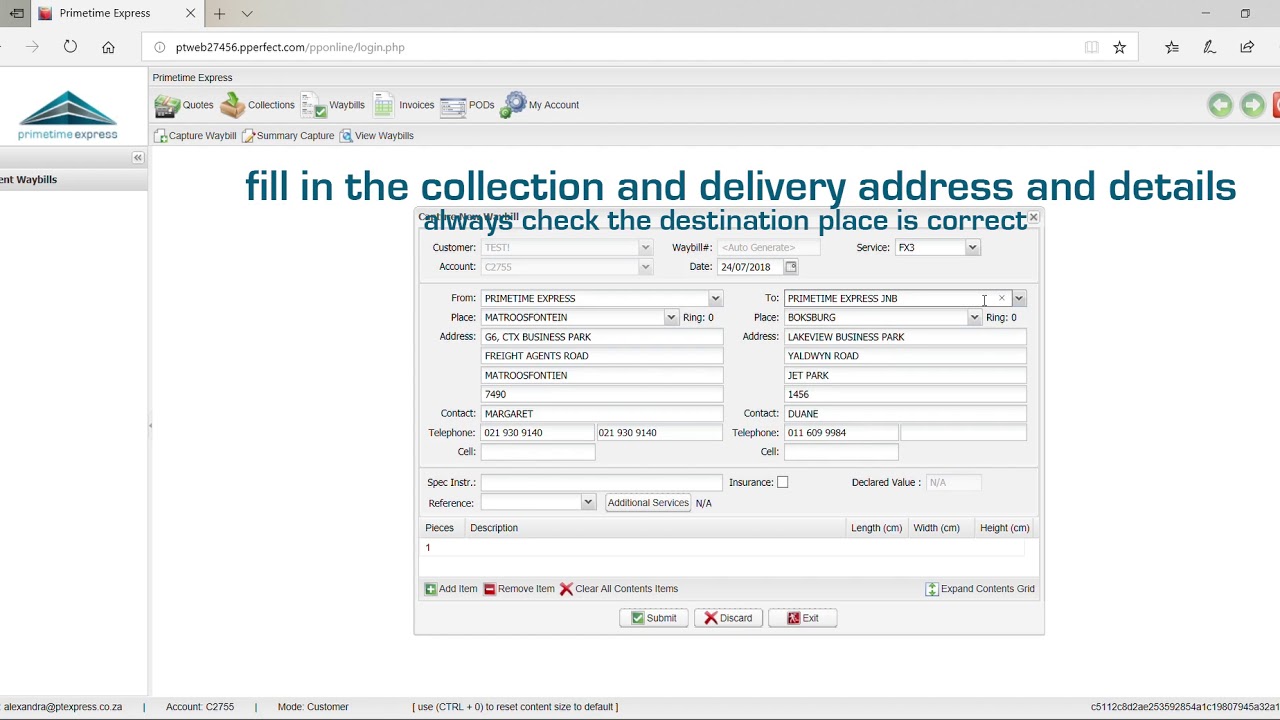
Task: Click the To Contact field DUANE
Action: [x=905, y=414]
